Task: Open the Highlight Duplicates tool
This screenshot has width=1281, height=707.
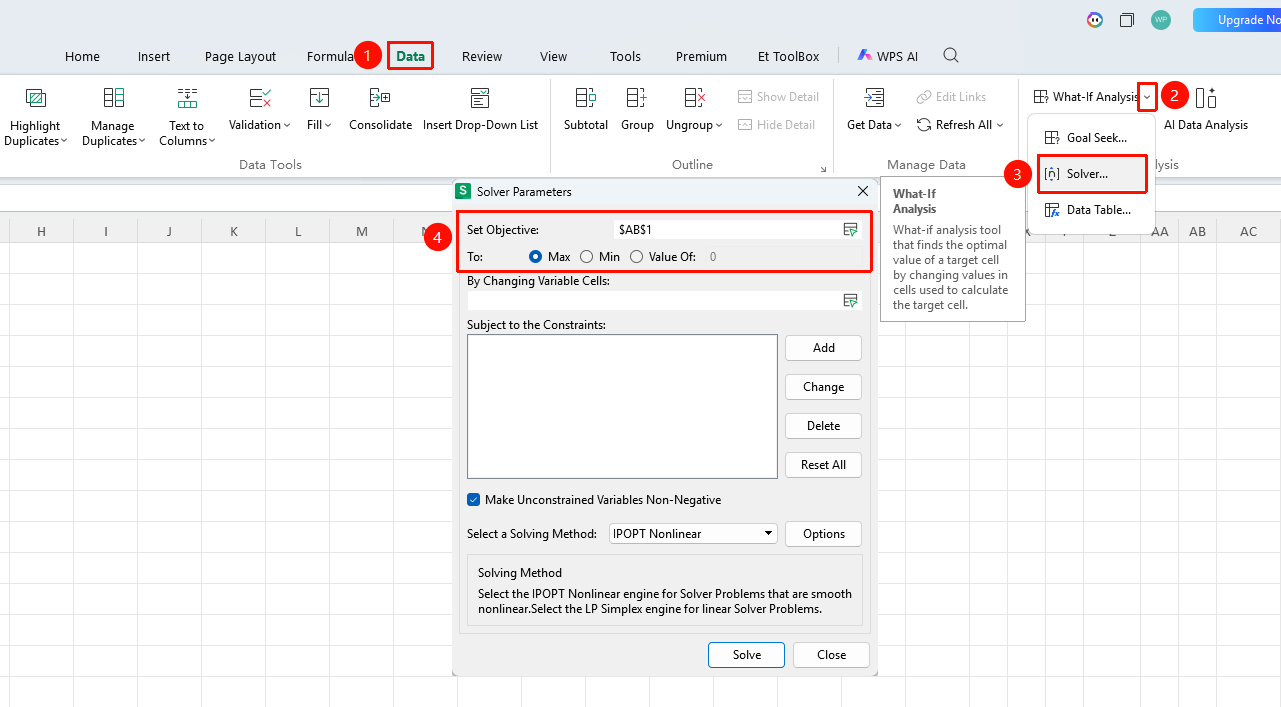Action: coord(36,116)
